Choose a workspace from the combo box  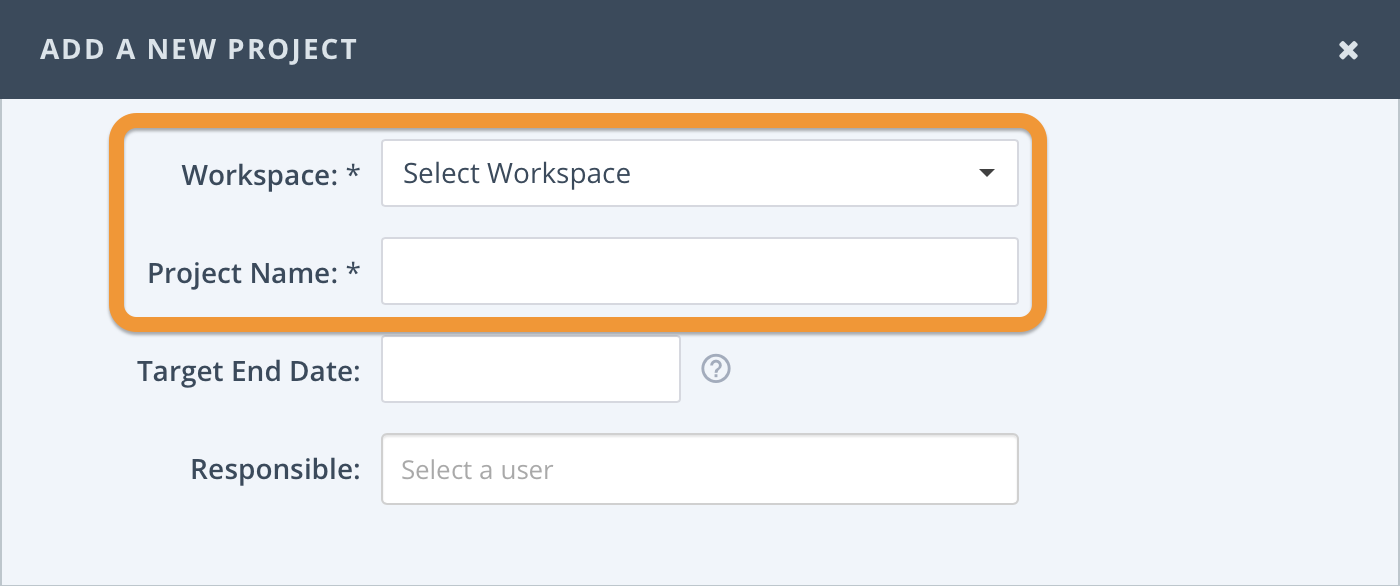tap(700, 172)
